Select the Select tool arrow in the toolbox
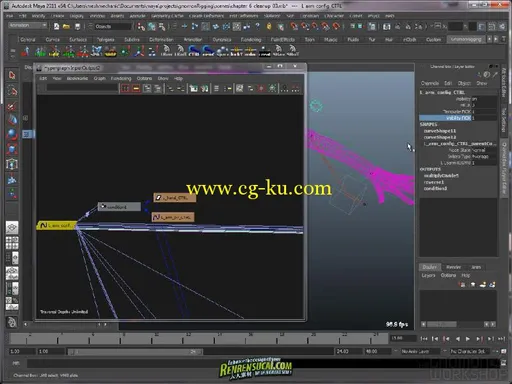The width and height of the screenshot is (512, 384). (x=12, y=75)
